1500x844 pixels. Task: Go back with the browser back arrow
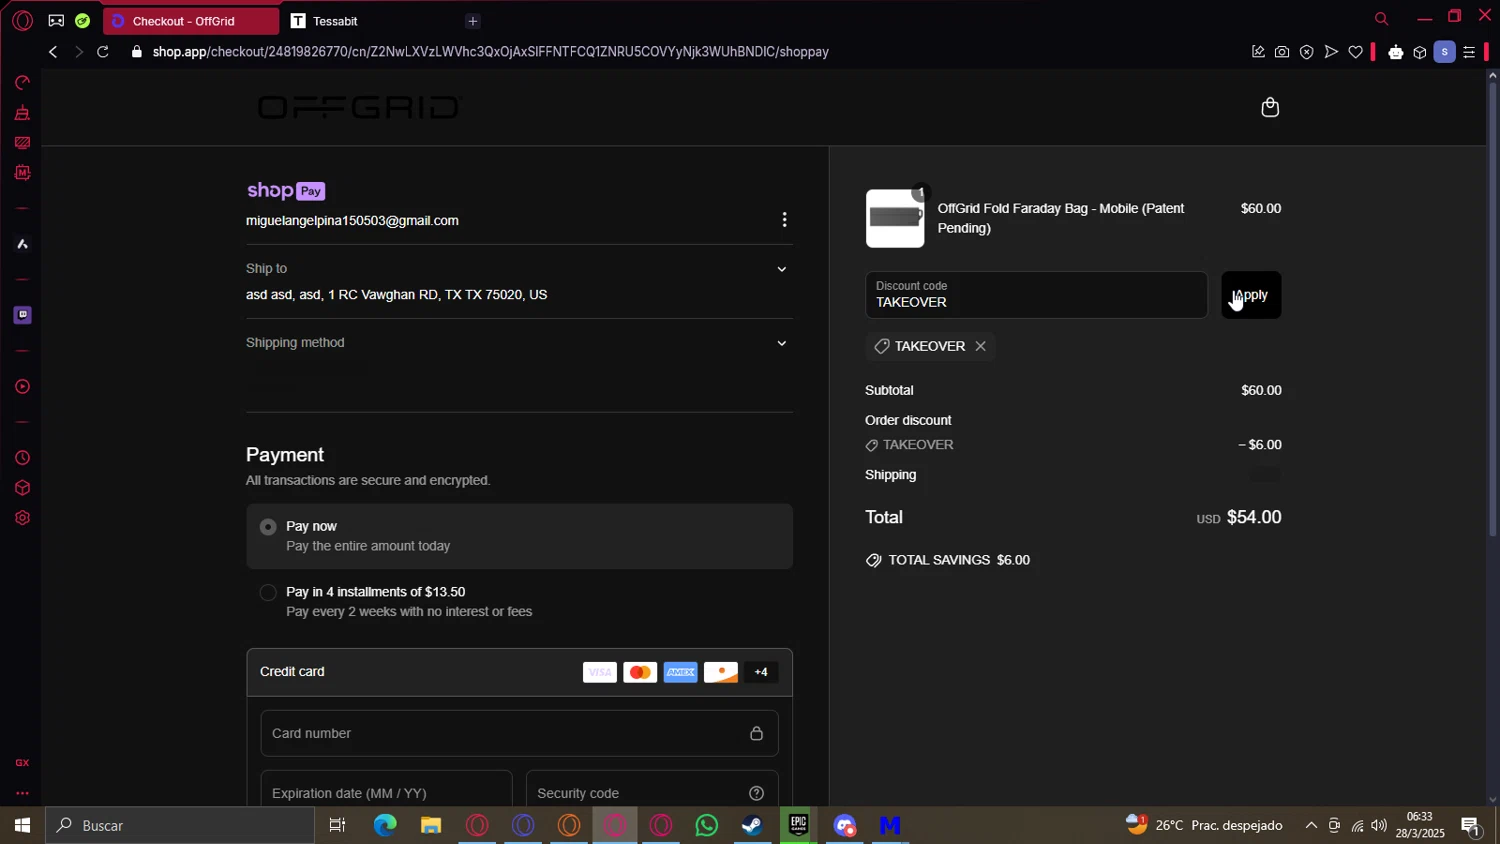coord(53,52)
